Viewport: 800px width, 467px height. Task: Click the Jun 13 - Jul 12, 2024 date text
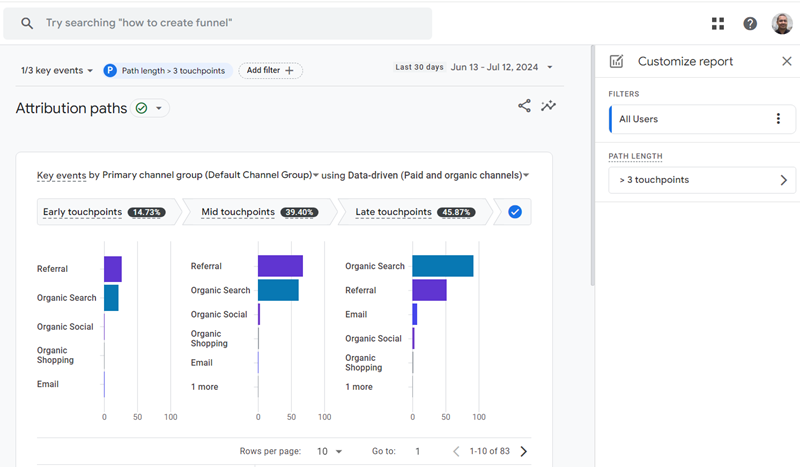[x=494, y=67]
